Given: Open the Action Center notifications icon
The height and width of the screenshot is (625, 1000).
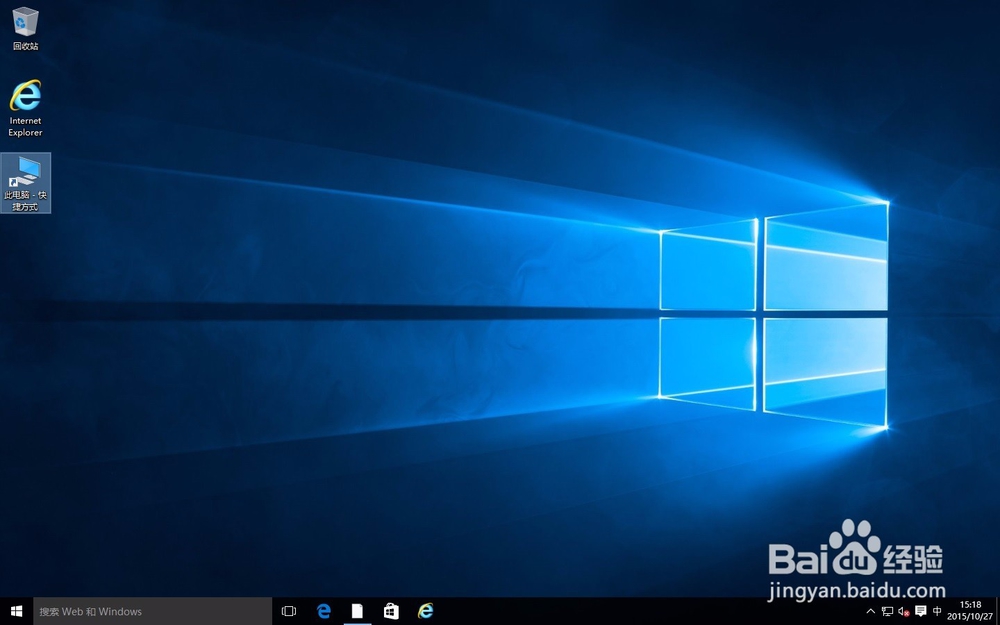Looking at the screenshot, I should [920, 611].
